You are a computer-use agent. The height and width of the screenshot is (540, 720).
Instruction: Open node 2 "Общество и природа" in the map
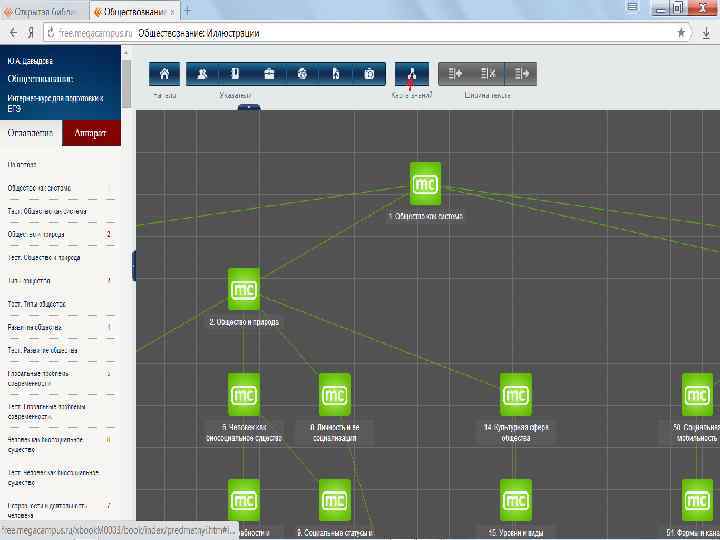244,289
